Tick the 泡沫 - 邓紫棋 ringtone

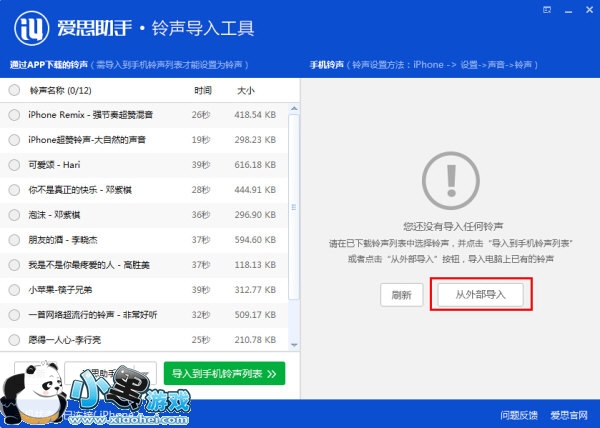[14, 215]
